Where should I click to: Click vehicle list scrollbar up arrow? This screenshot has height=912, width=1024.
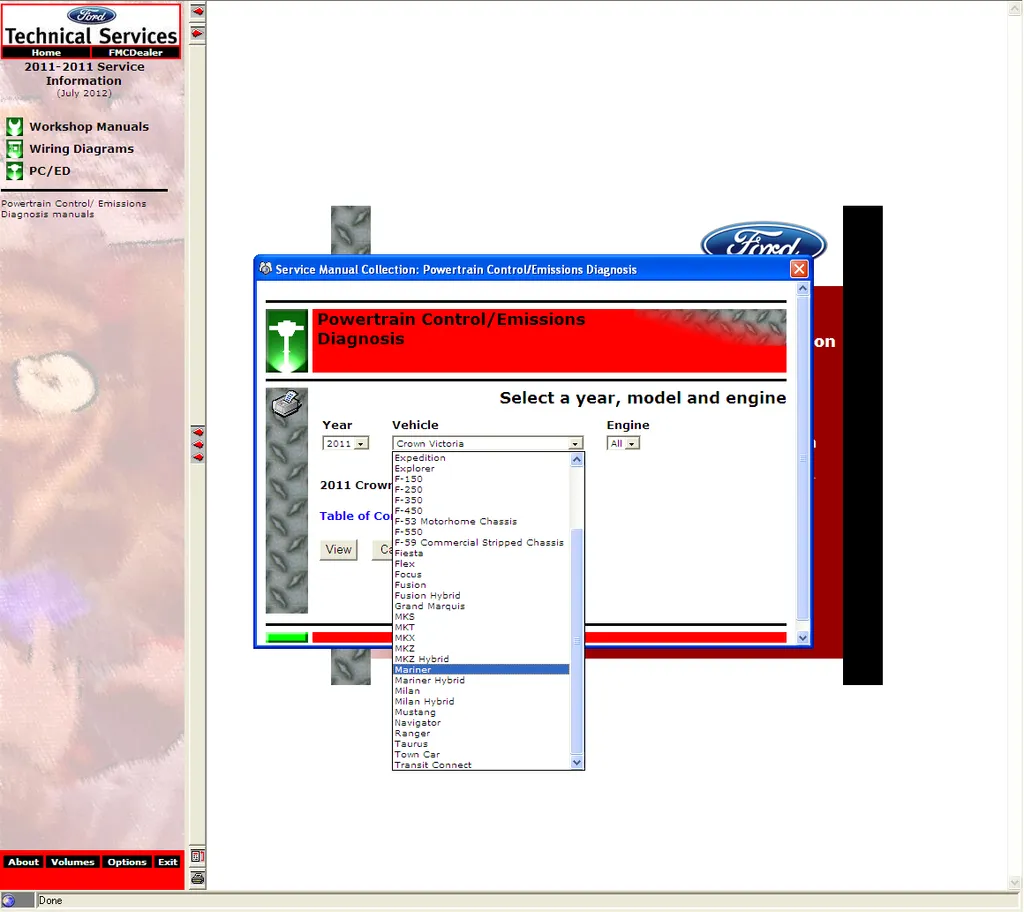577,459
